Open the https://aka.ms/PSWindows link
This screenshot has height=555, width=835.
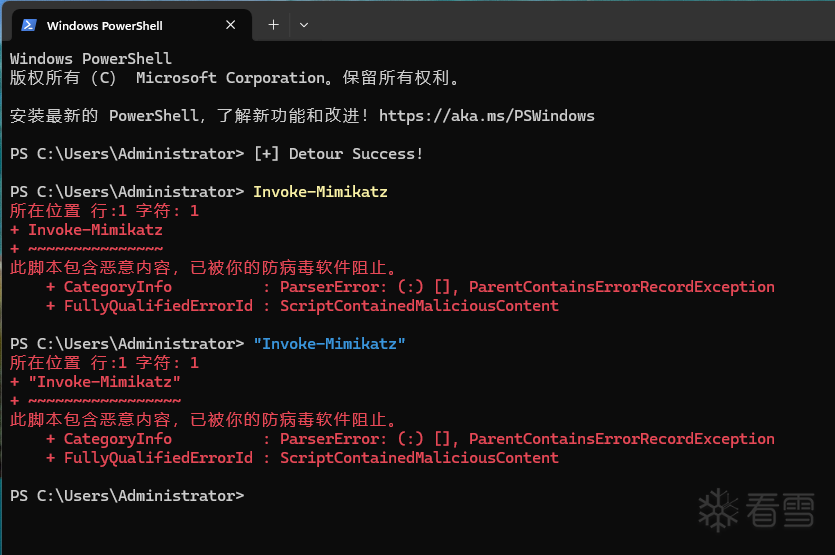click(487, 116)
